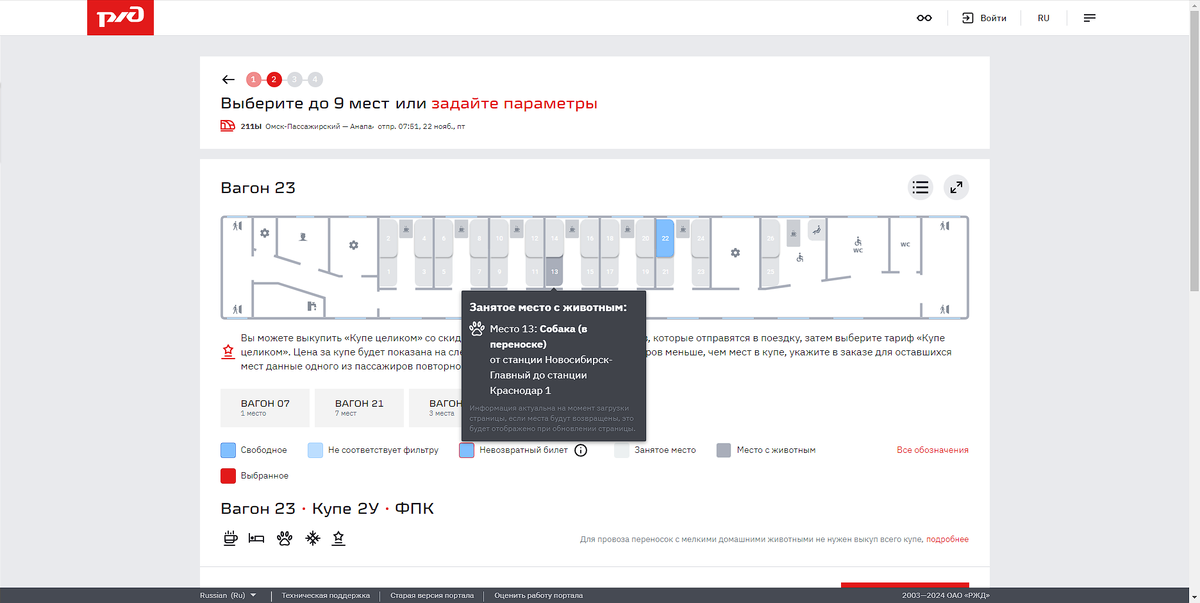Image resolution: width=1200 pixels, height=603 pixels.
Task: Open the list view icon near Вагон 23
Action: 920,187
